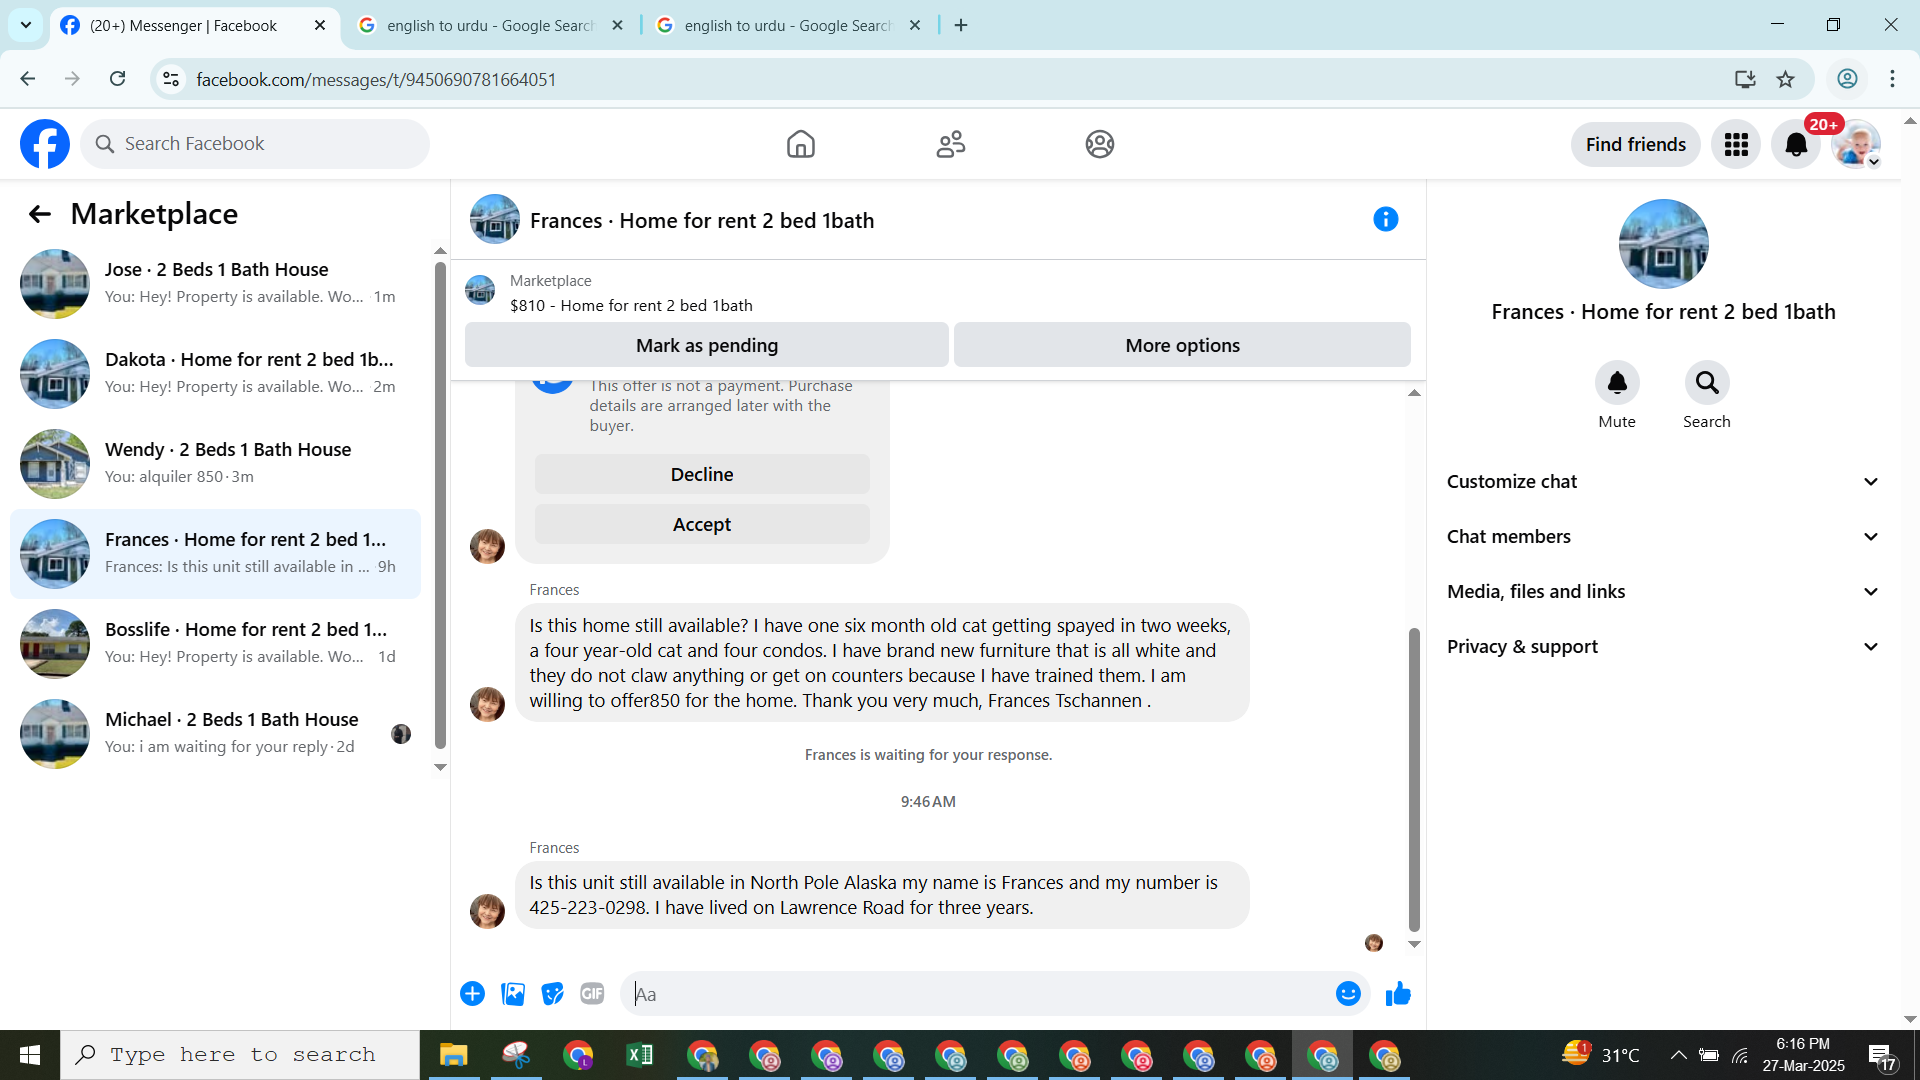Expand Media, files and links section

pyautogui.click(x=1664, y=592)
